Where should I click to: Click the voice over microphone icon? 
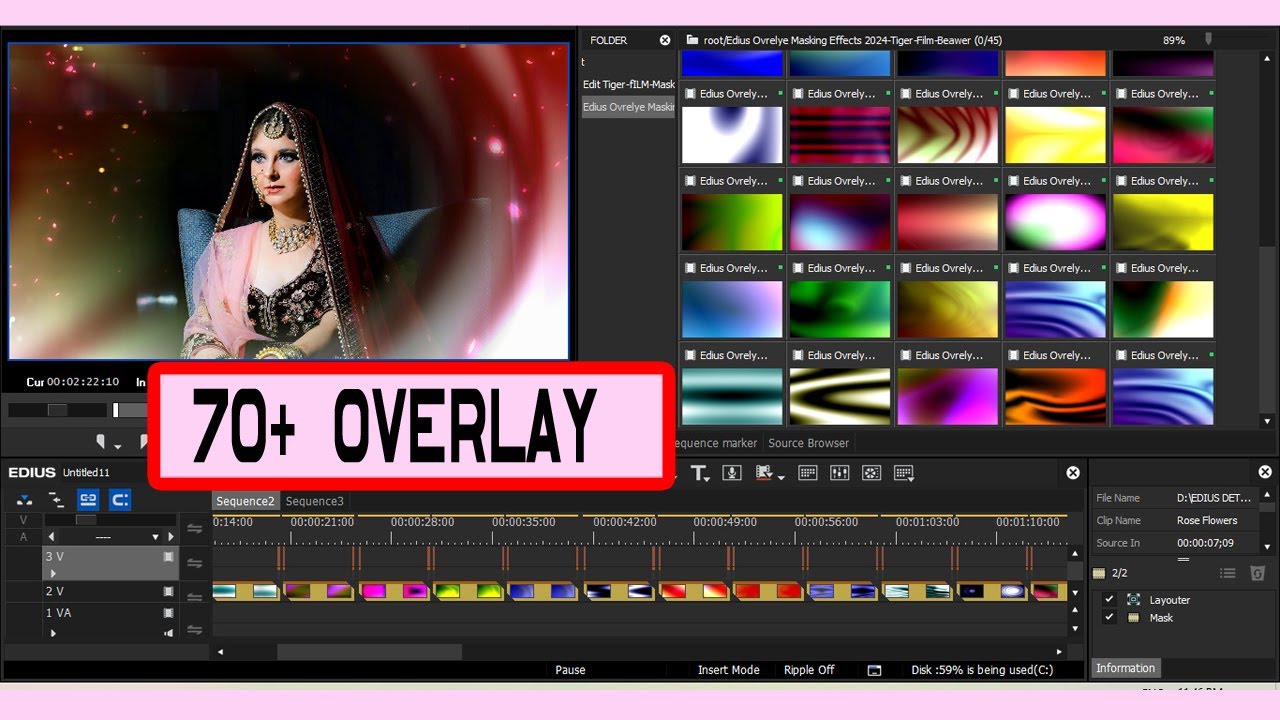tap(731, 473)
